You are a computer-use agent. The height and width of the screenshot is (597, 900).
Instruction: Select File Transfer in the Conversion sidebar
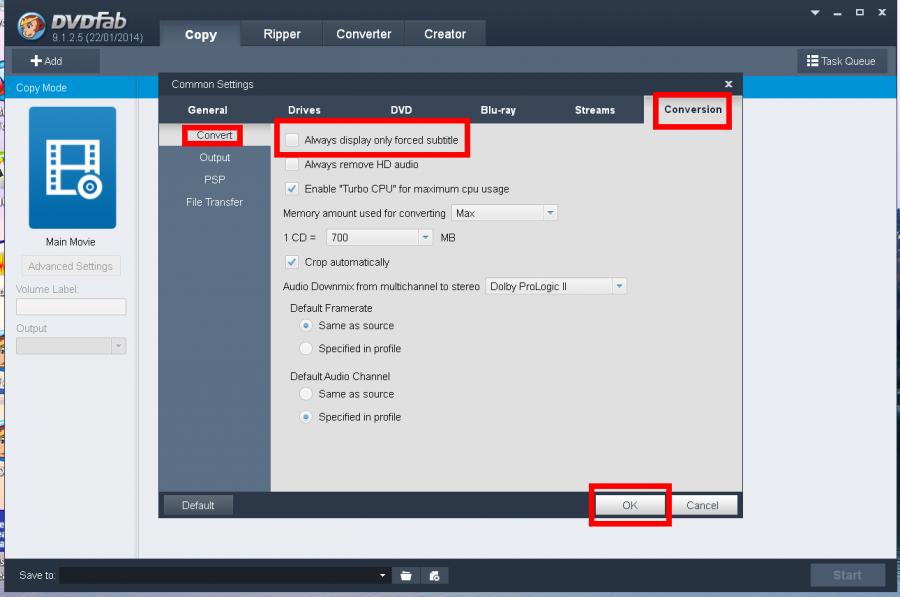point(215,202)
